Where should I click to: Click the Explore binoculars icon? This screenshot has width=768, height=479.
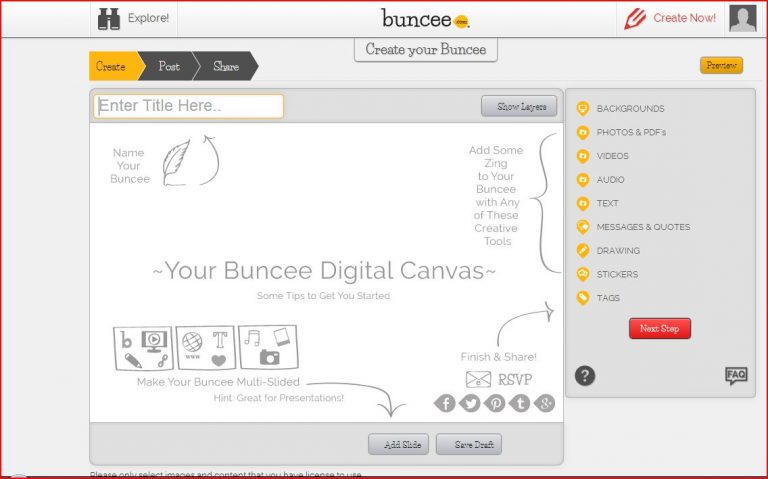109,19
